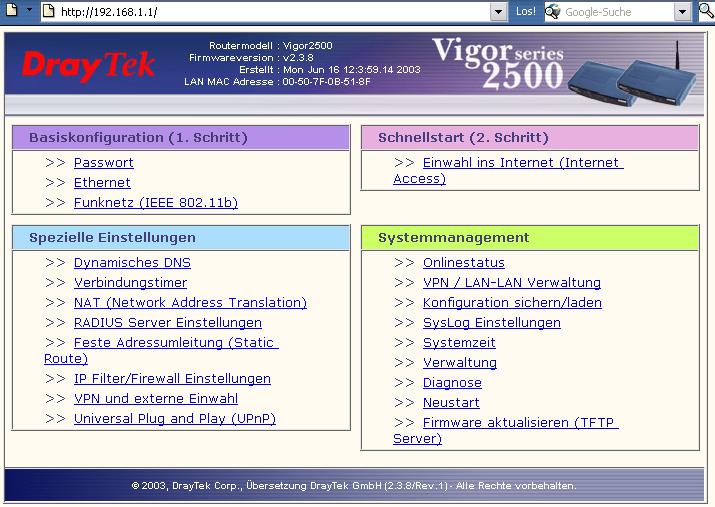Click the Firmwareversion v2.3.8 text
The image size is (715, 507).
tap(251, 58)
